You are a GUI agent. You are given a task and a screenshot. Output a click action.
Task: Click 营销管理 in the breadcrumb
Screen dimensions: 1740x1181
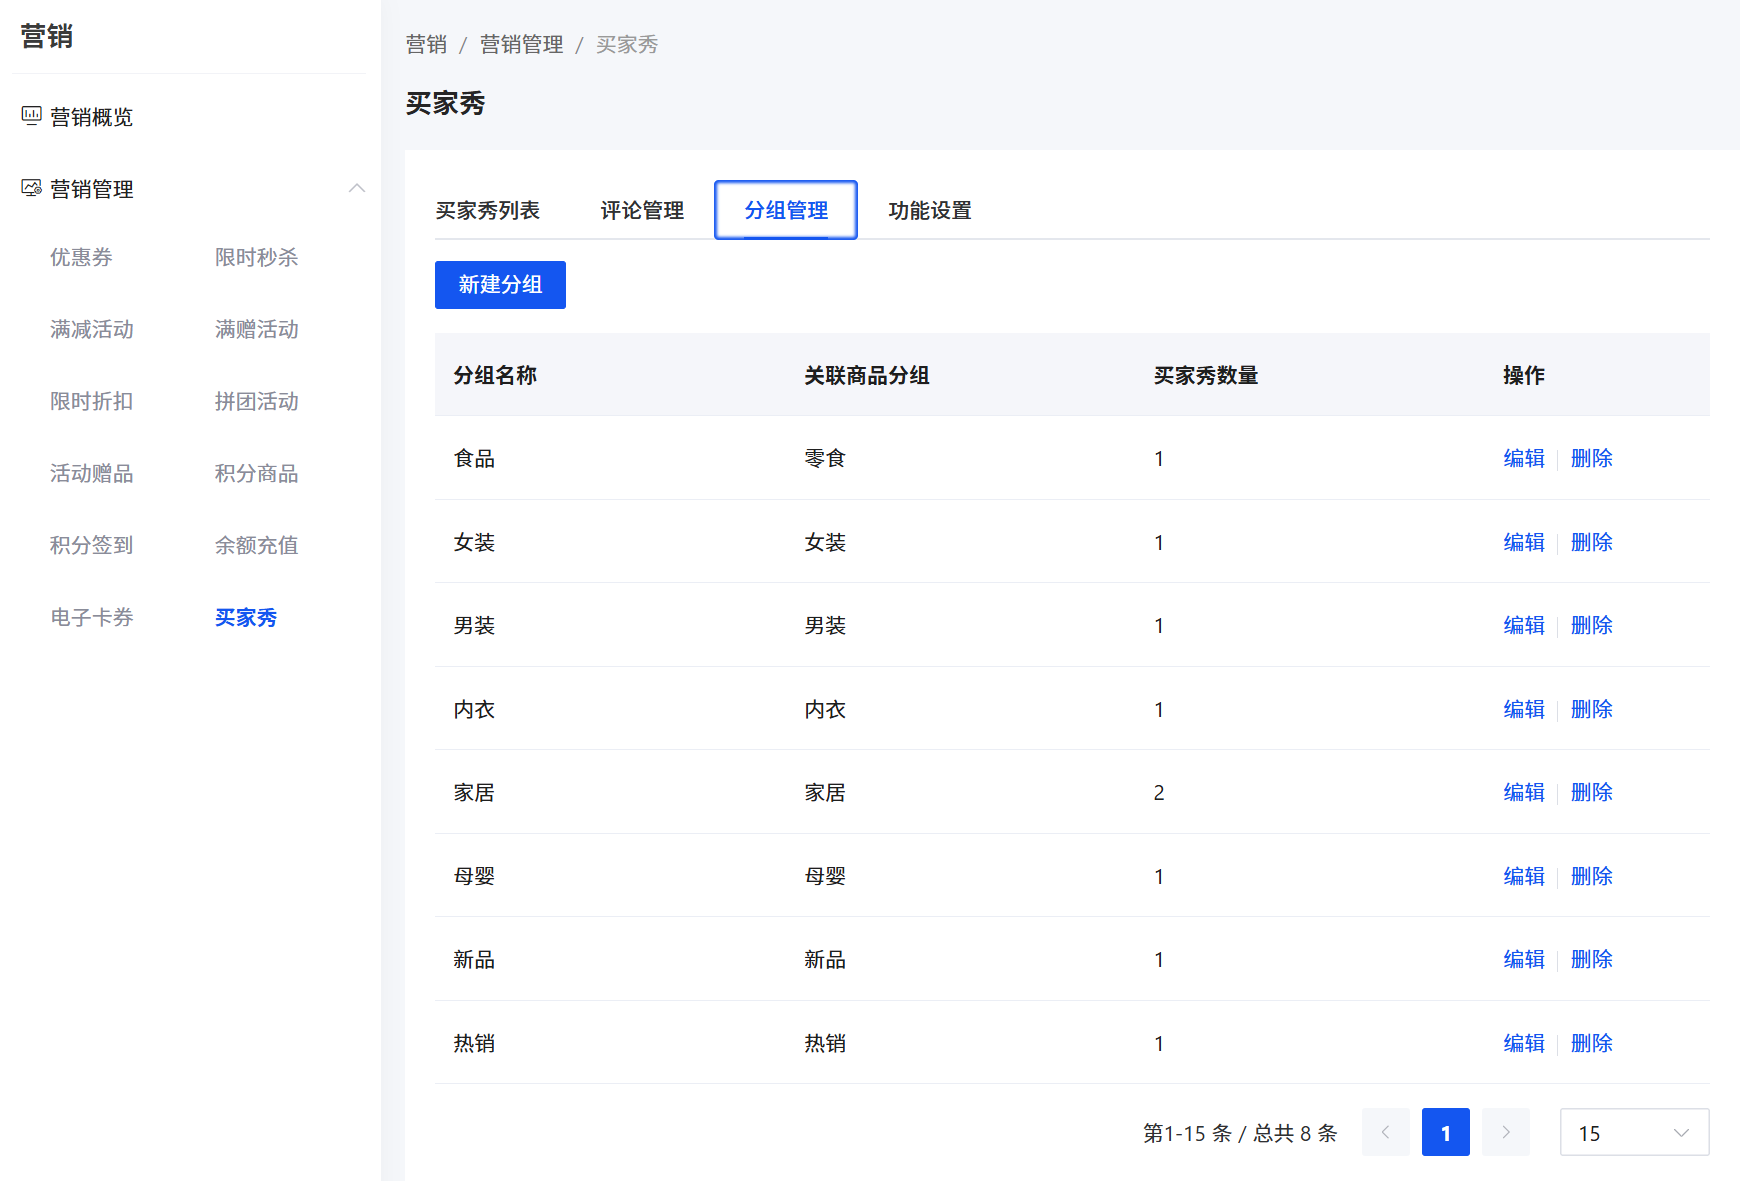[x=521, y=44]
